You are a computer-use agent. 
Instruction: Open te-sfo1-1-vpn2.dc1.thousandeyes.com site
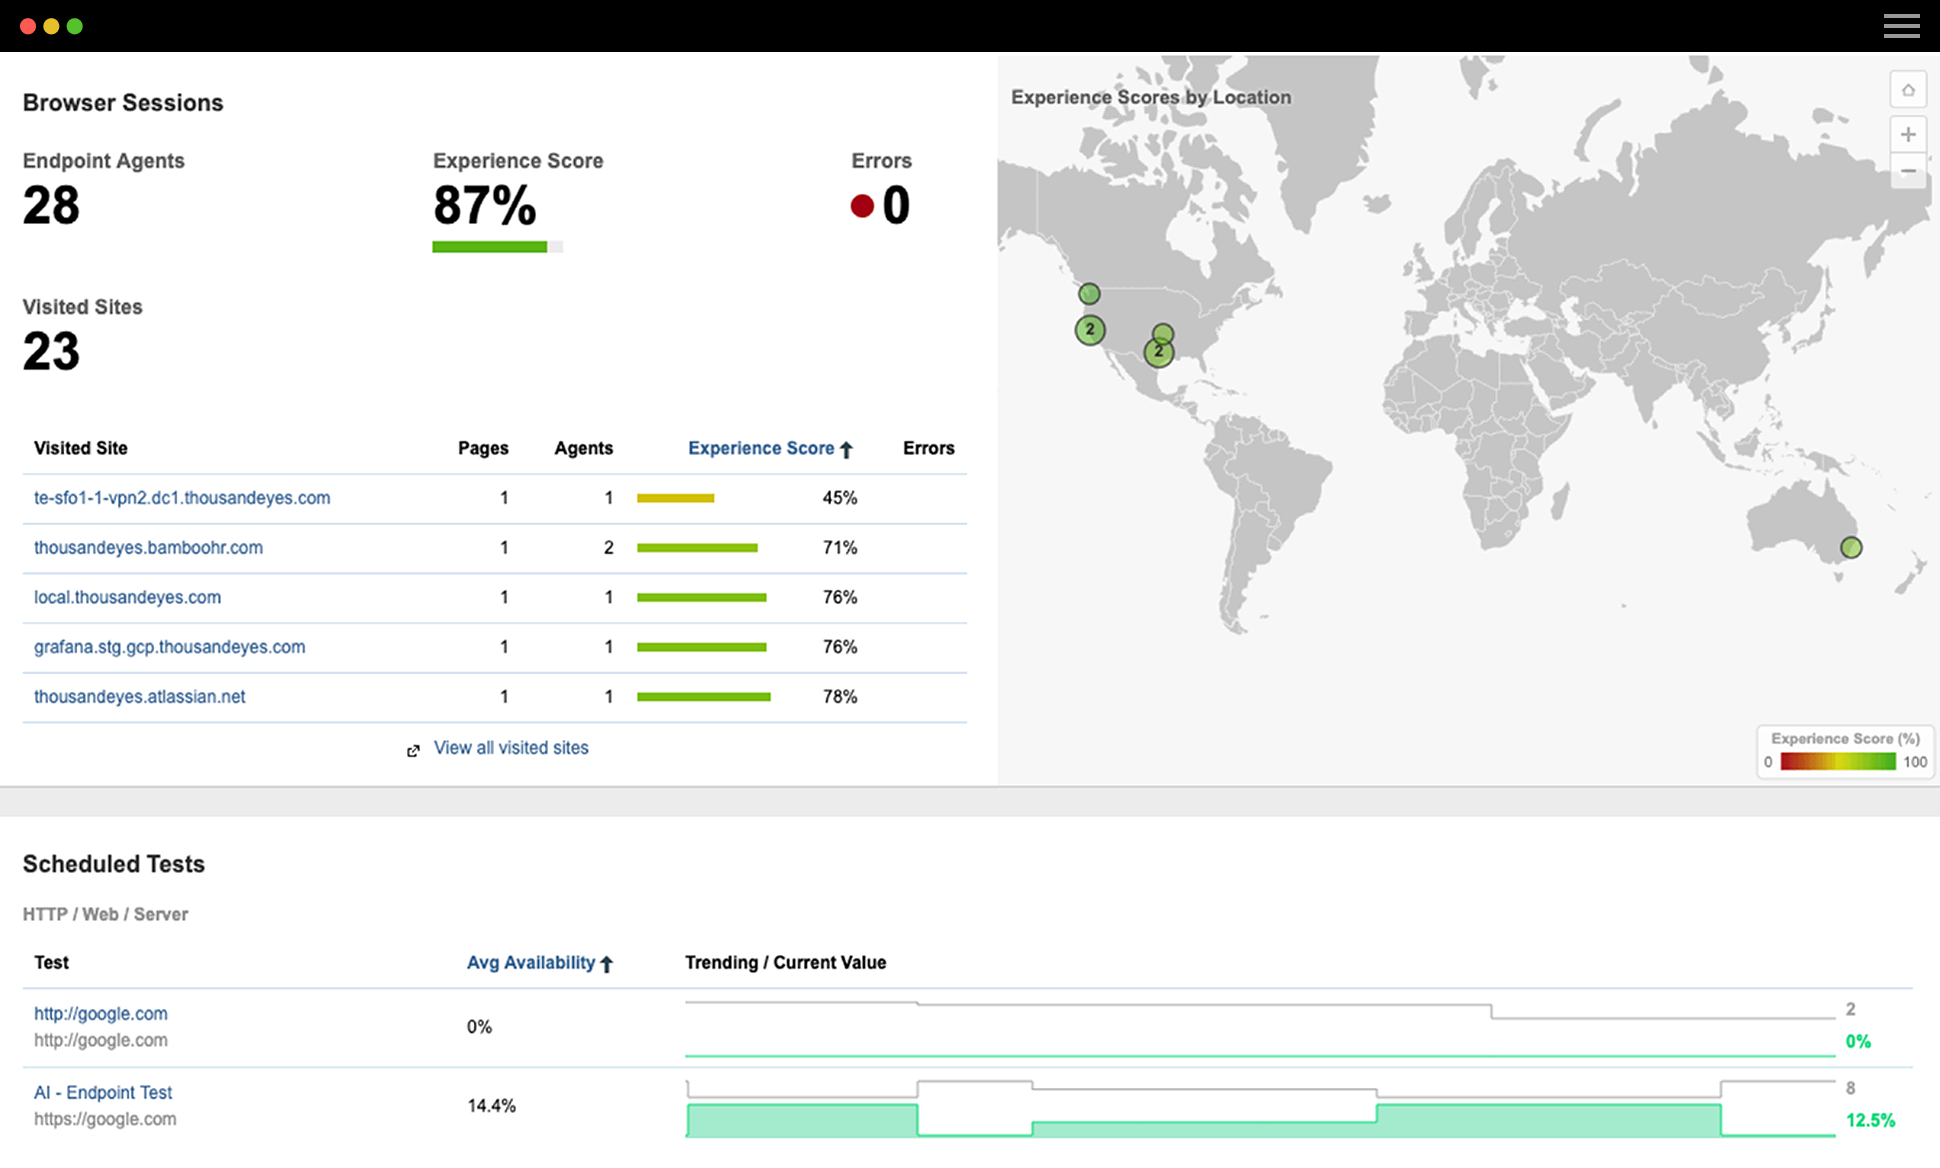click(182, 498)
